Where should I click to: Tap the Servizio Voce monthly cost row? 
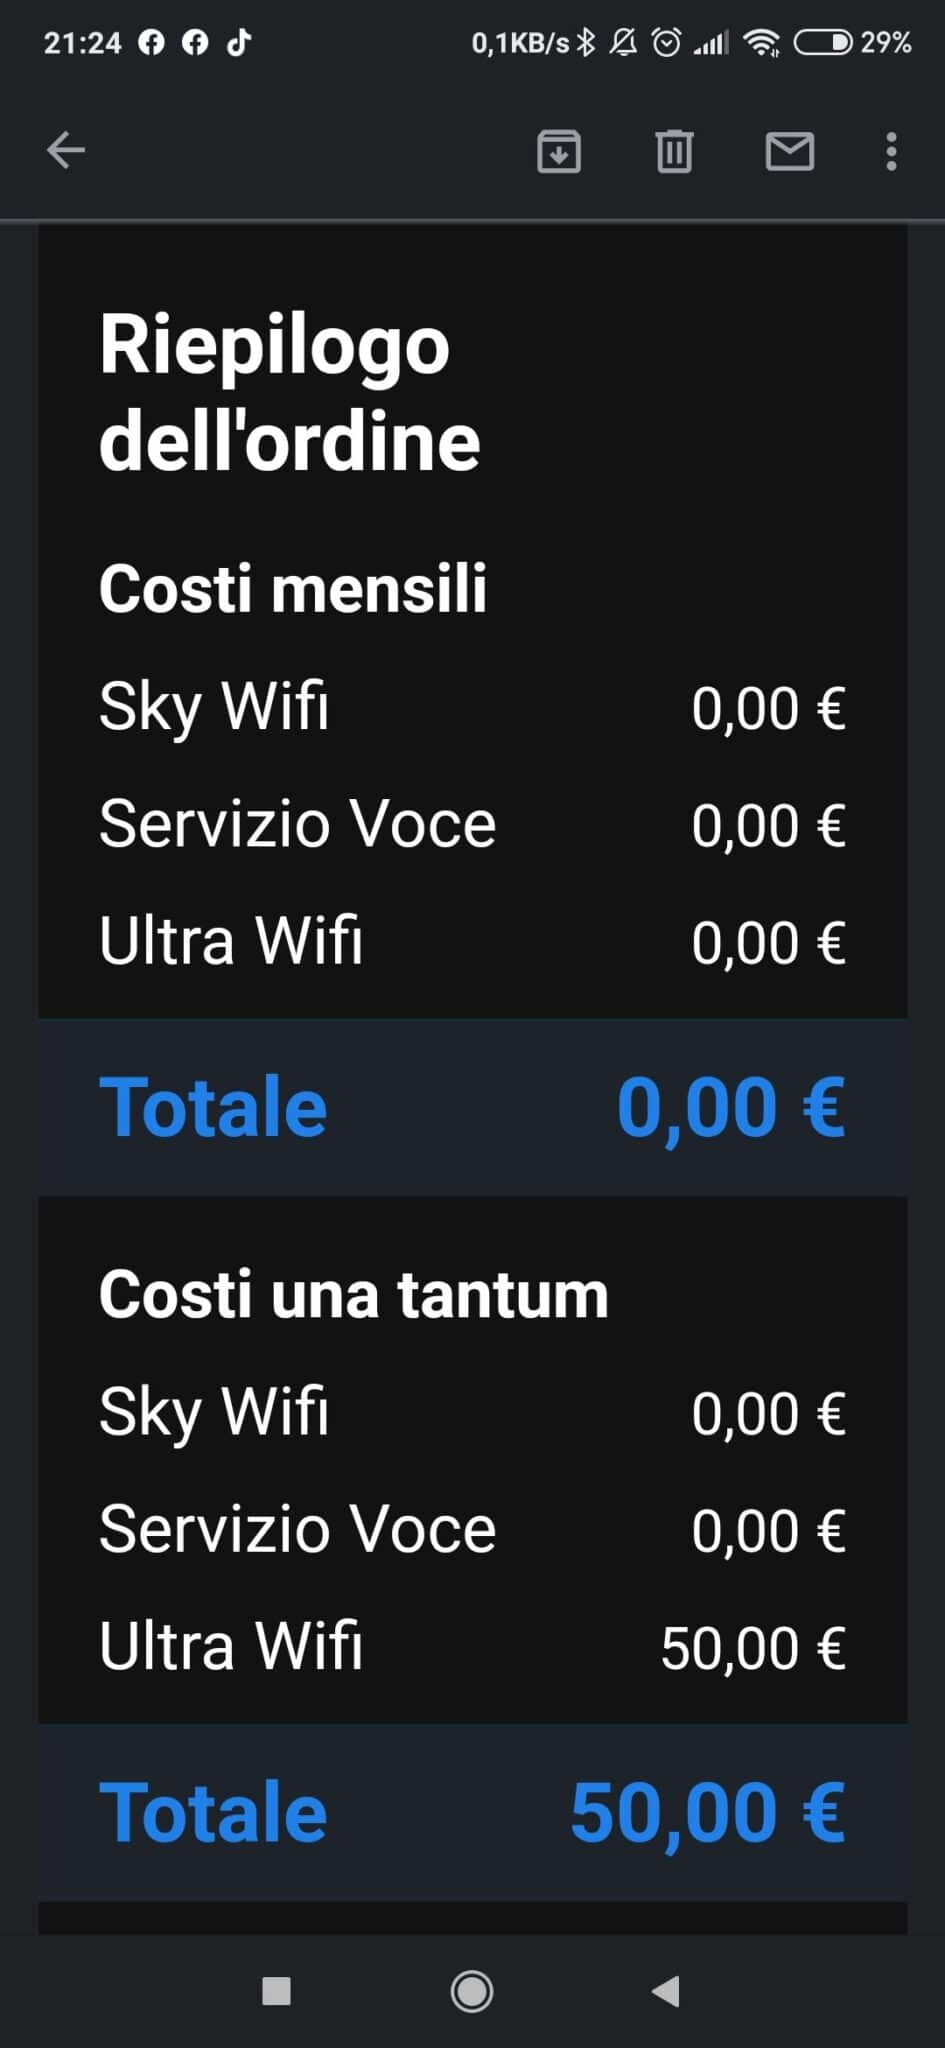coord(472,825)
